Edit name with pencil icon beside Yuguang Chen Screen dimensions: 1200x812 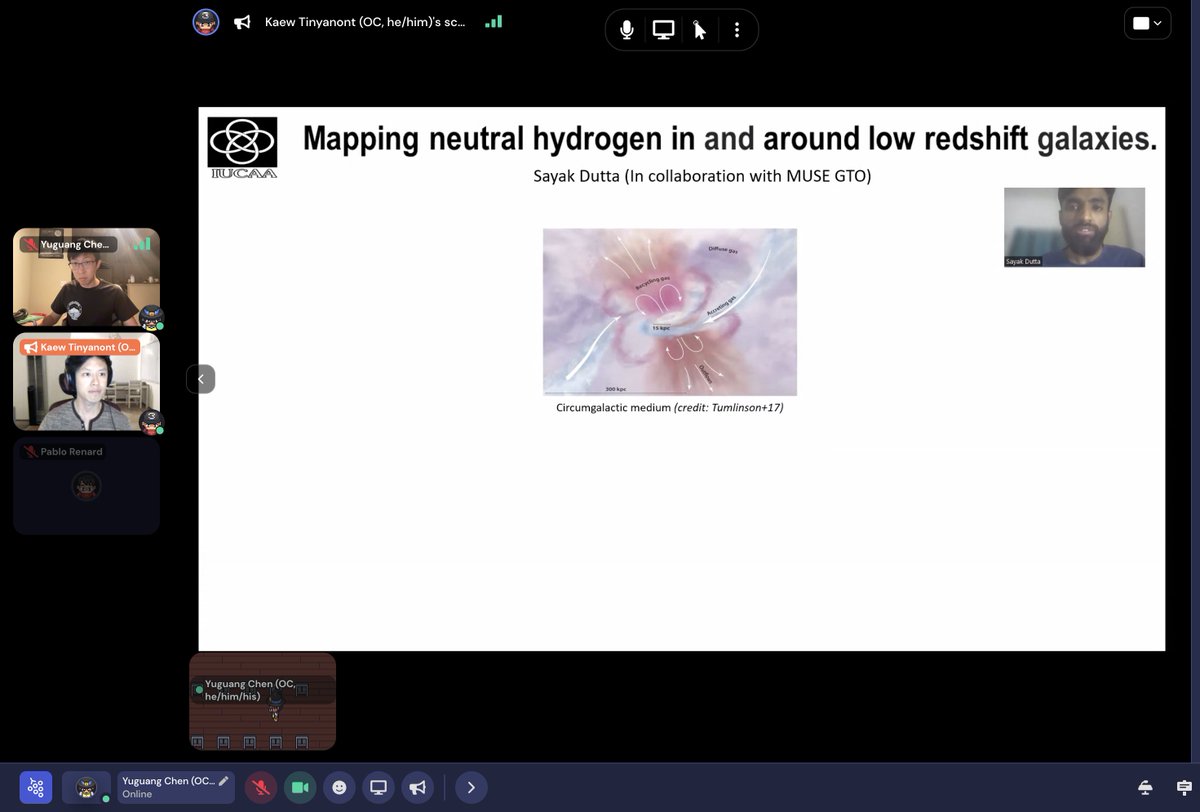[x=223, y=780]
